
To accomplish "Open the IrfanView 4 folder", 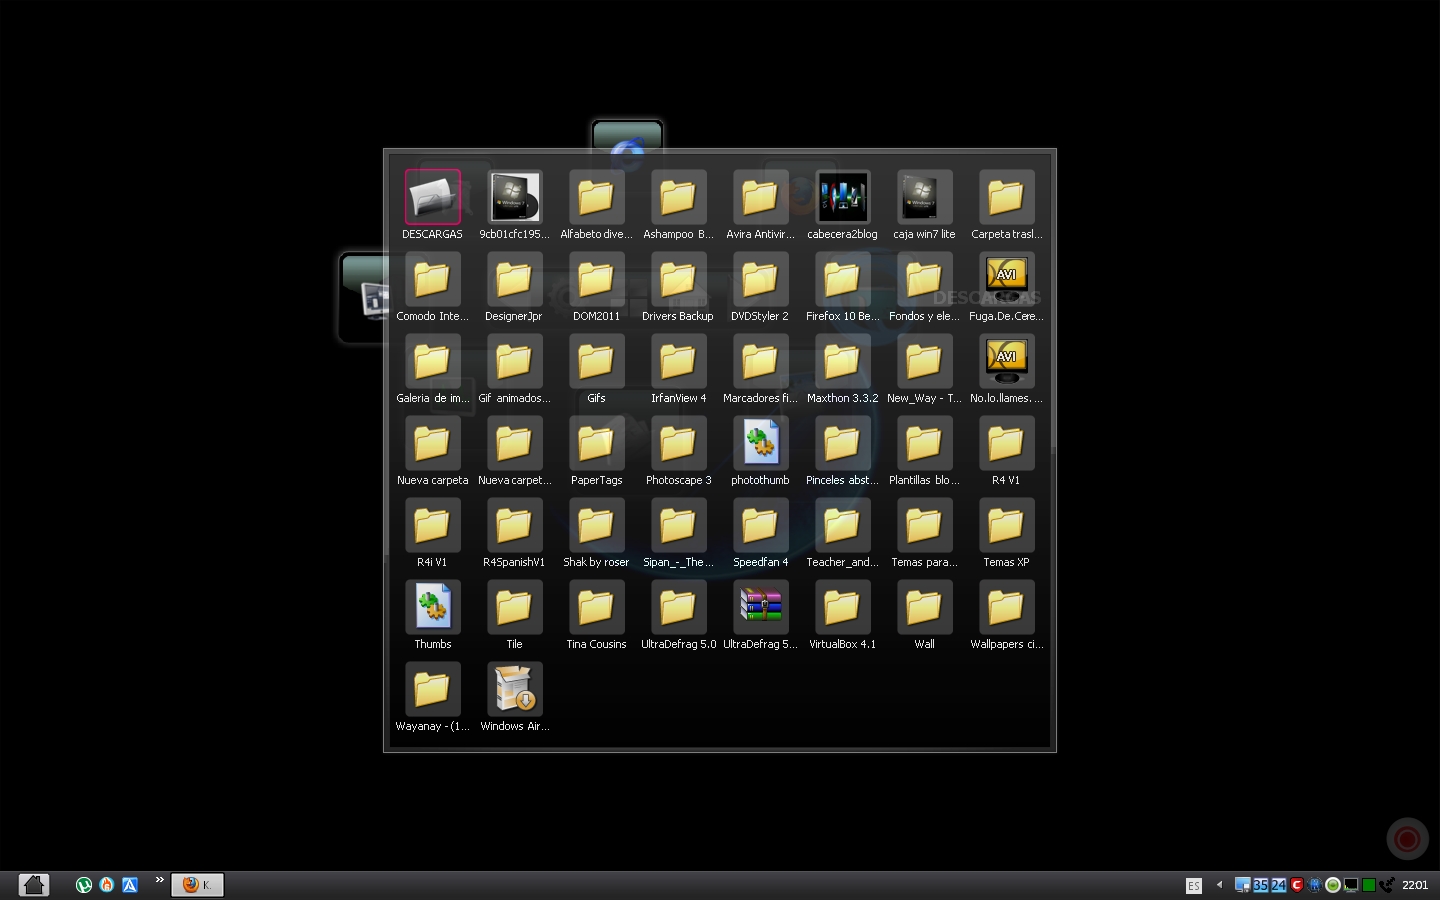I will click(678, 361).
